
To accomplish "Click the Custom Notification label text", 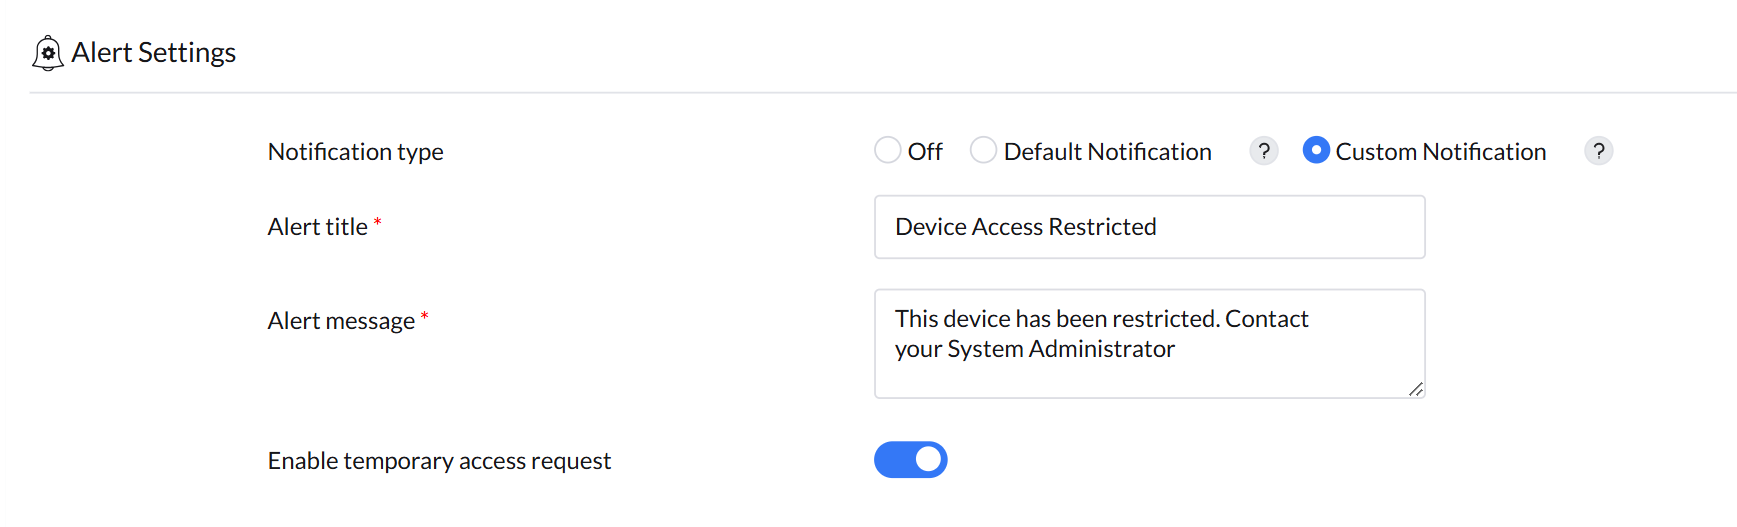I will click(1440, 152).
